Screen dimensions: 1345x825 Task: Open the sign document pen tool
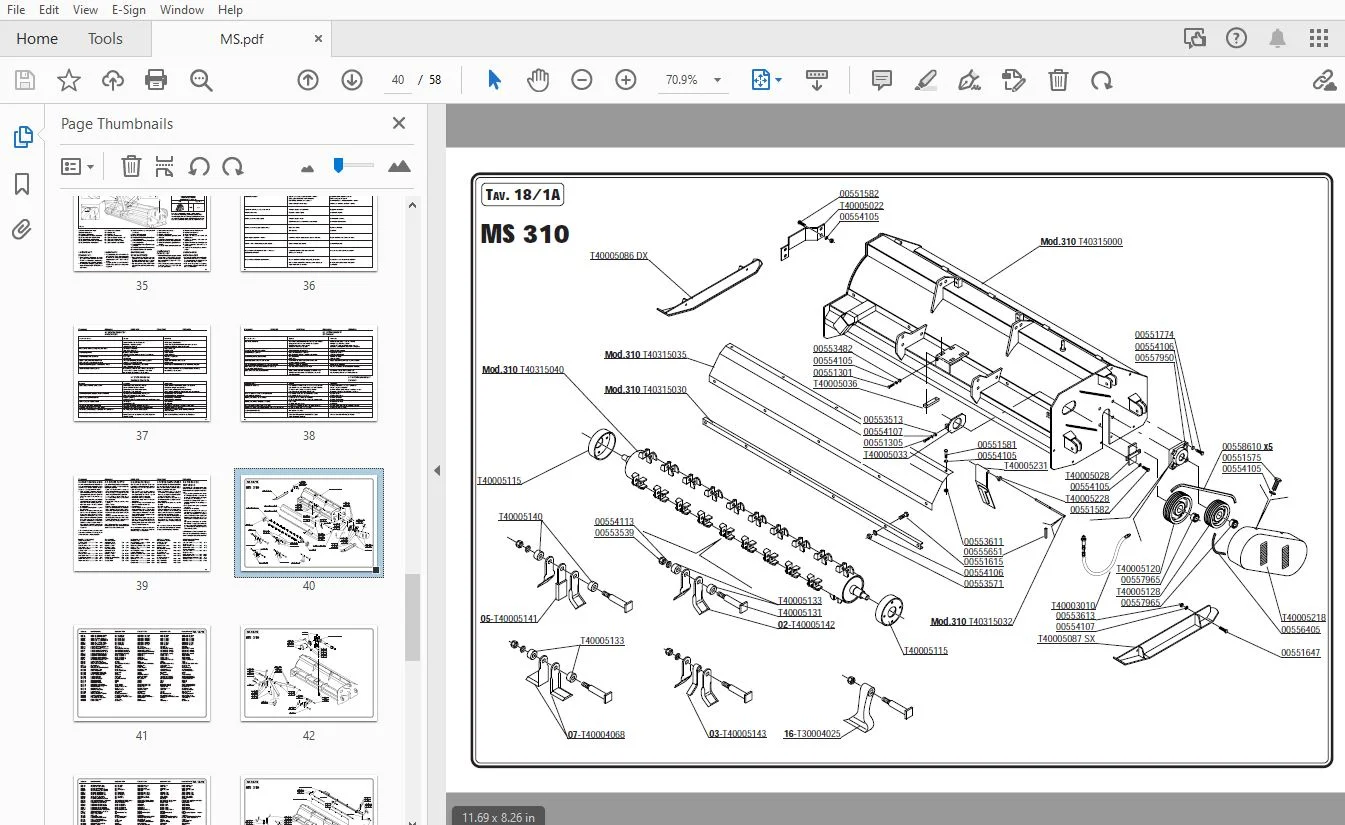coord(970,80)
